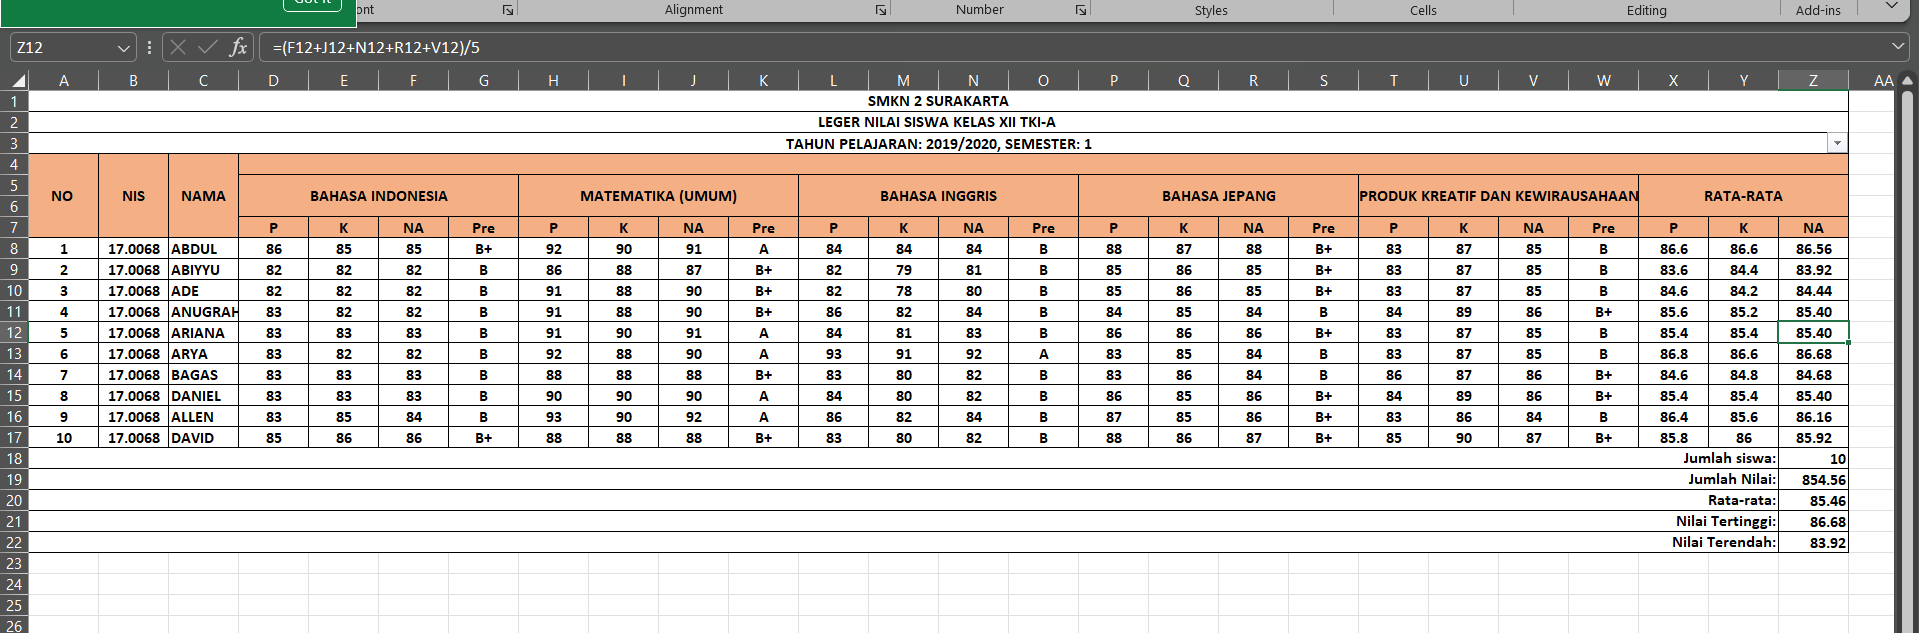Image resolution: width=1919 pixels, height=633 pixels.
Task: Select column Z header
Action: (1813, 81)
